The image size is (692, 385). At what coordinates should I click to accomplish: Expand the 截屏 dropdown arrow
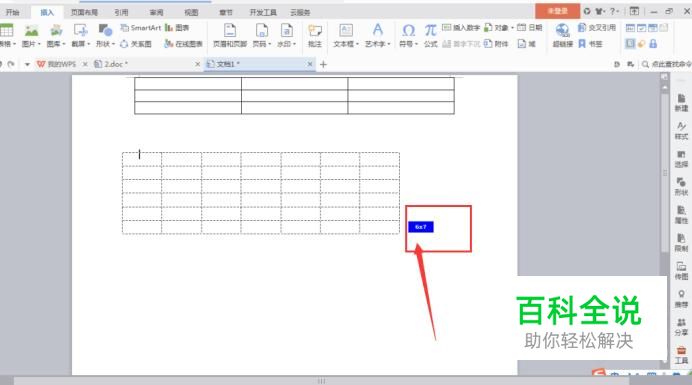89,44
